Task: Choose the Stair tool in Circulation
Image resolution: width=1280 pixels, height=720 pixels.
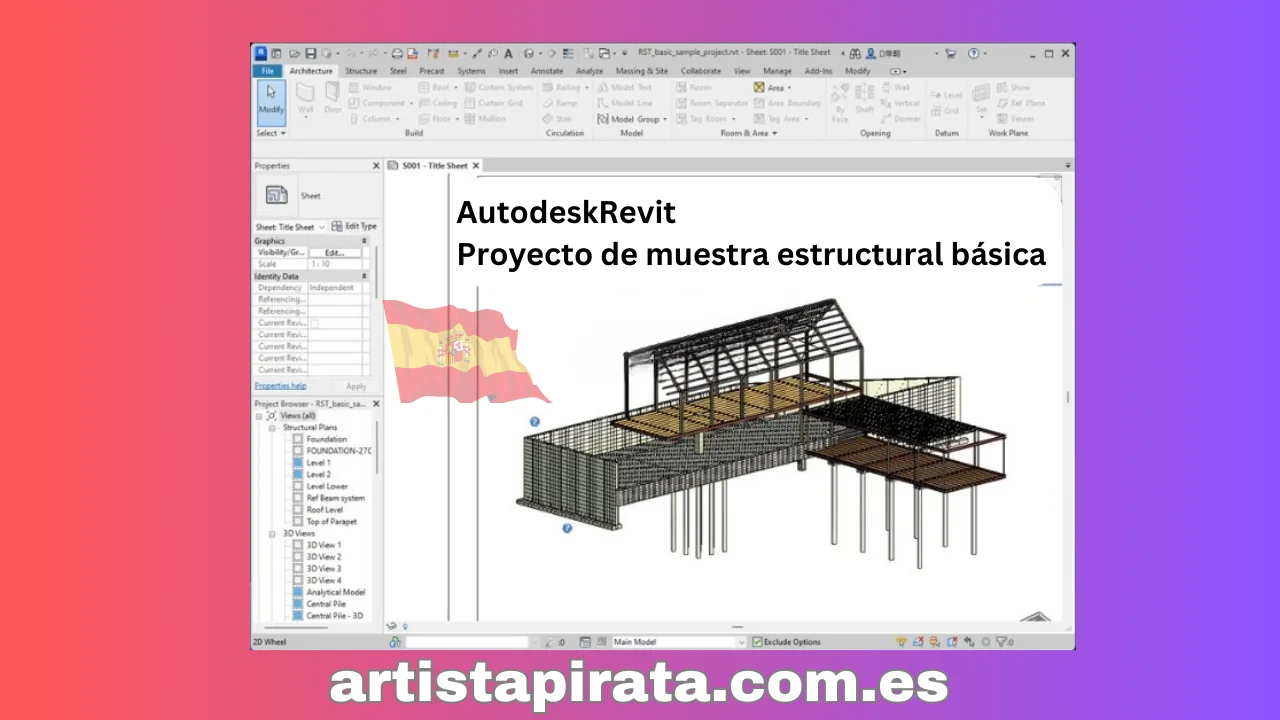Action: (x=557, y=118)
